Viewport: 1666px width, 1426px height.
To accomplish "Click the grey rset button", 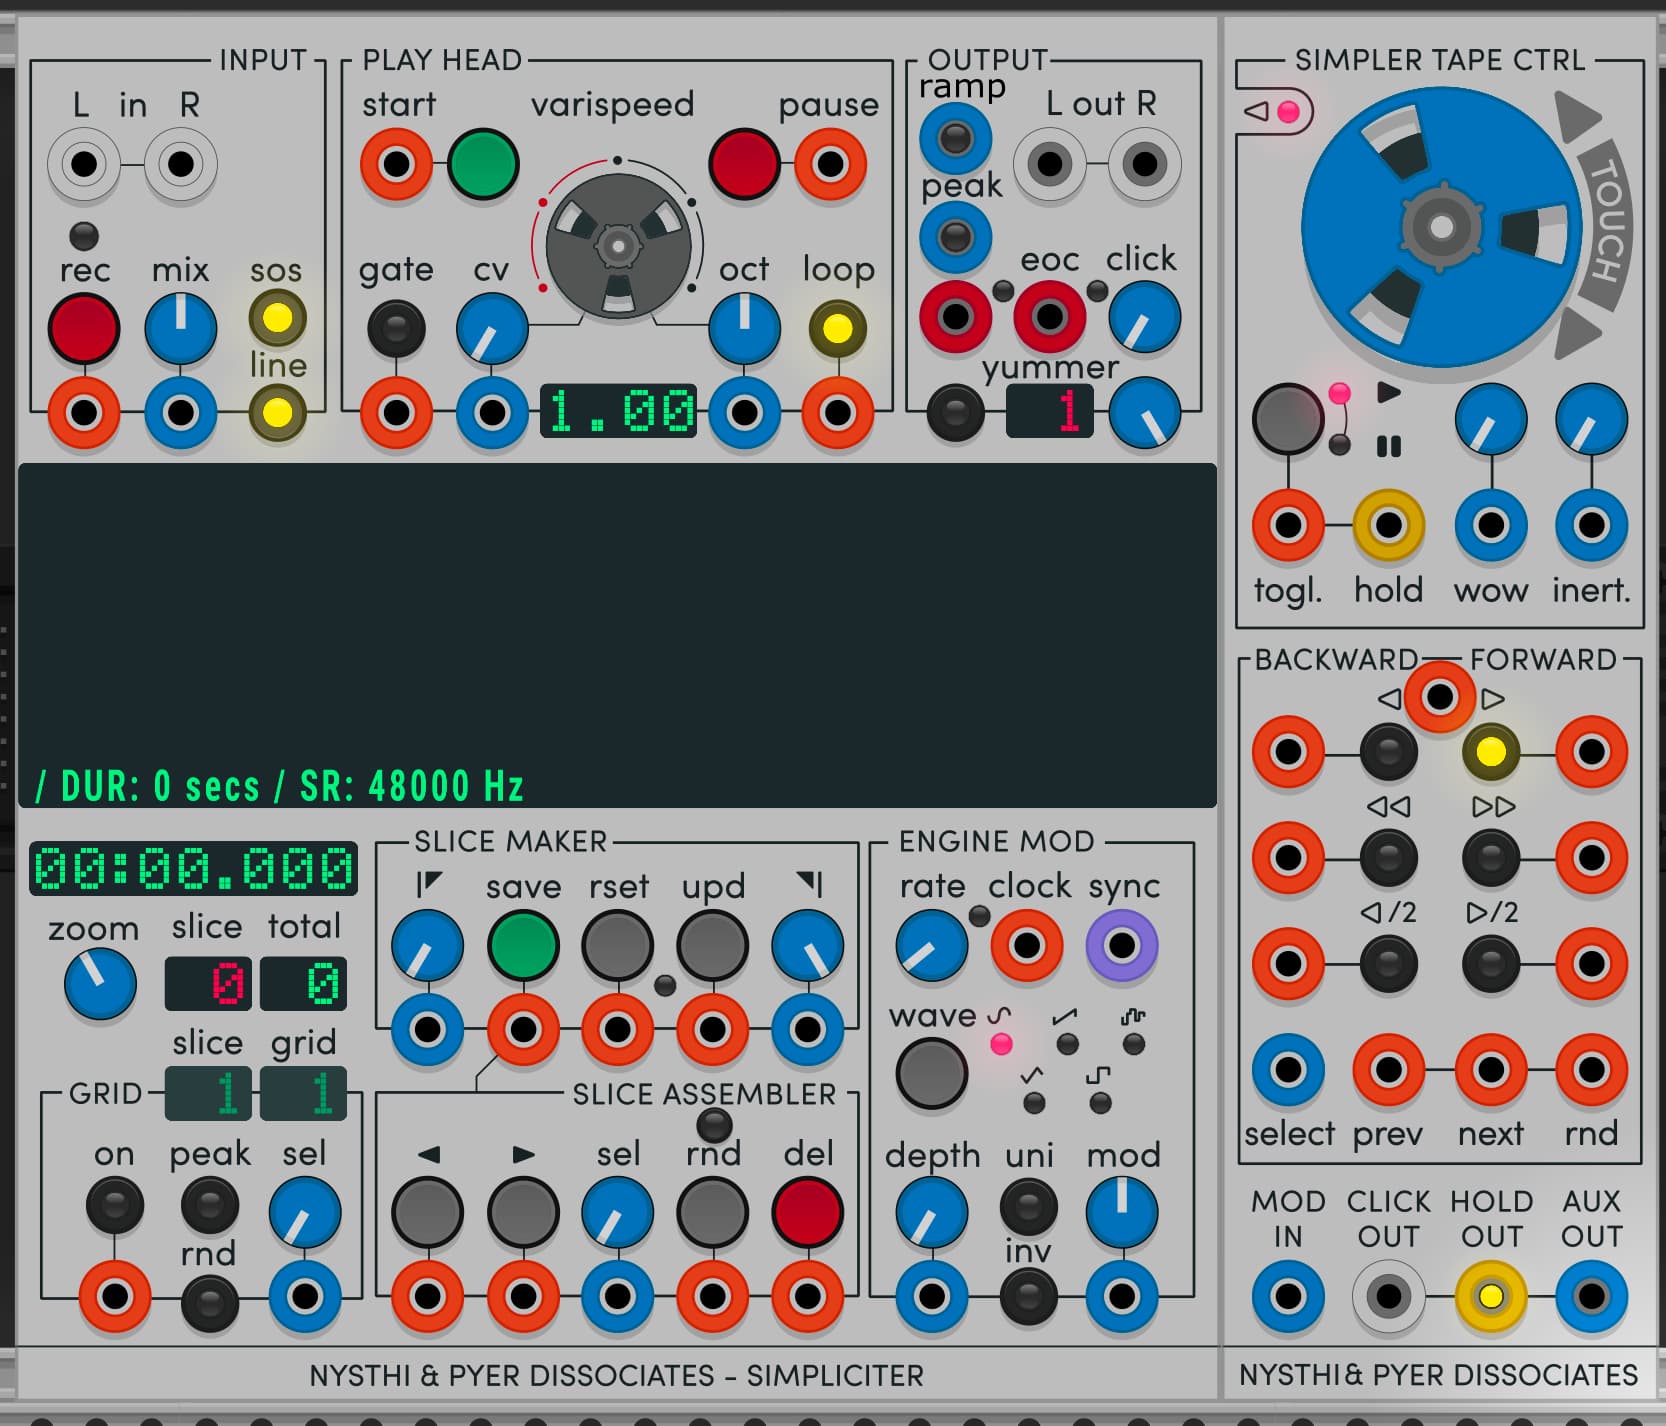I will point(618,945).
